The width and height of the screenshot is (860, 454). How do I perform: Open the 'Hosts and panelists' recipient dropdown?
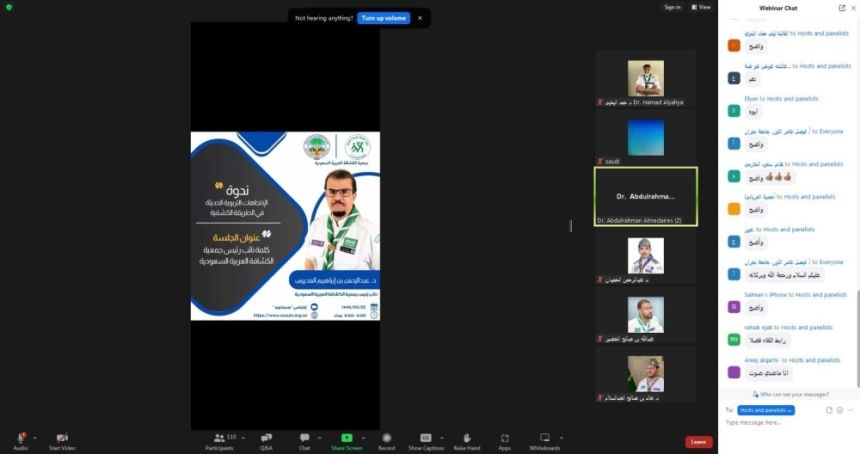[x=766, y=410]
